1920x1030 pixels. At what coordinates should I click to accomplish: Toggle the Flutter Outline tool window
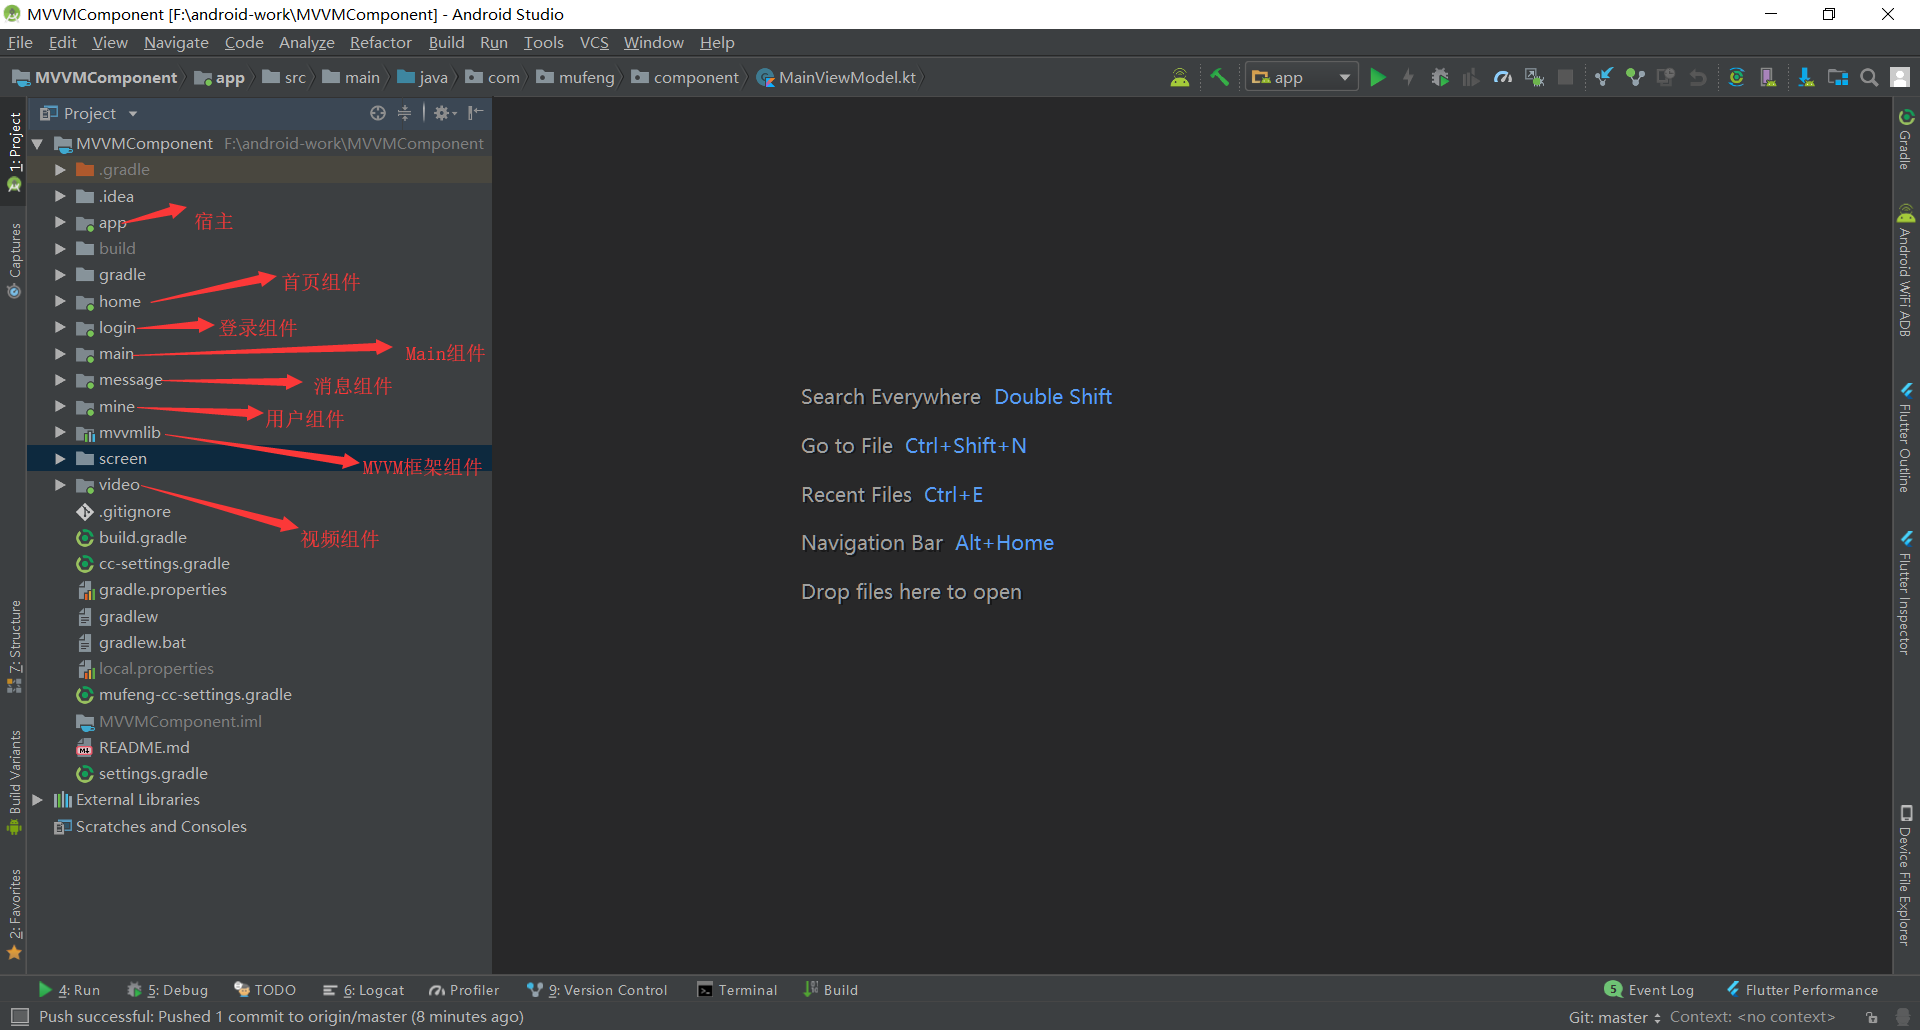click(x=1906, y=437)
